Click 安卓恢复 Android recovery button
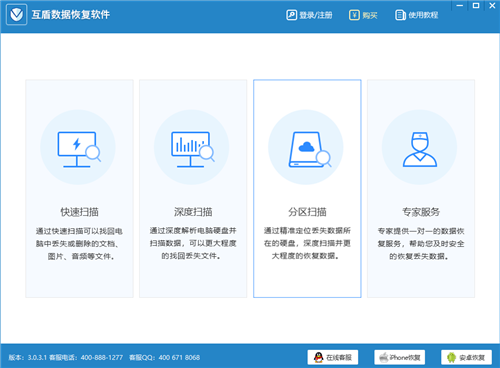This screenshot has width=500, height=368. (x=466, y=357)
